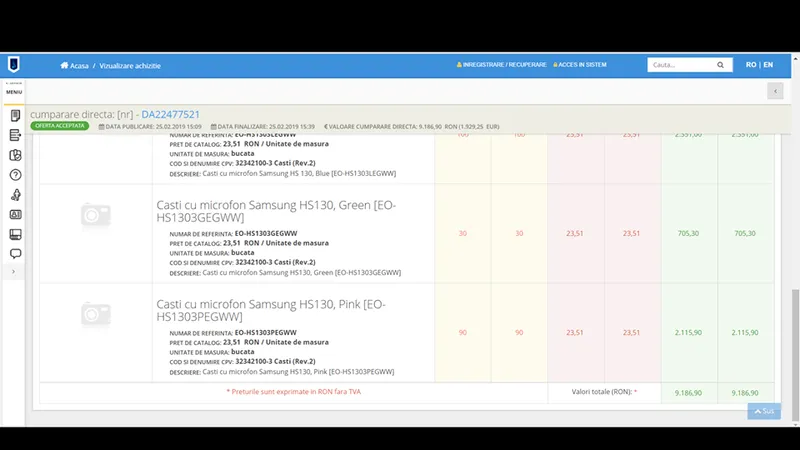This screenshot has height=450, width=800.
Task: Switch language to RO
Action: [x=751, y=65]
